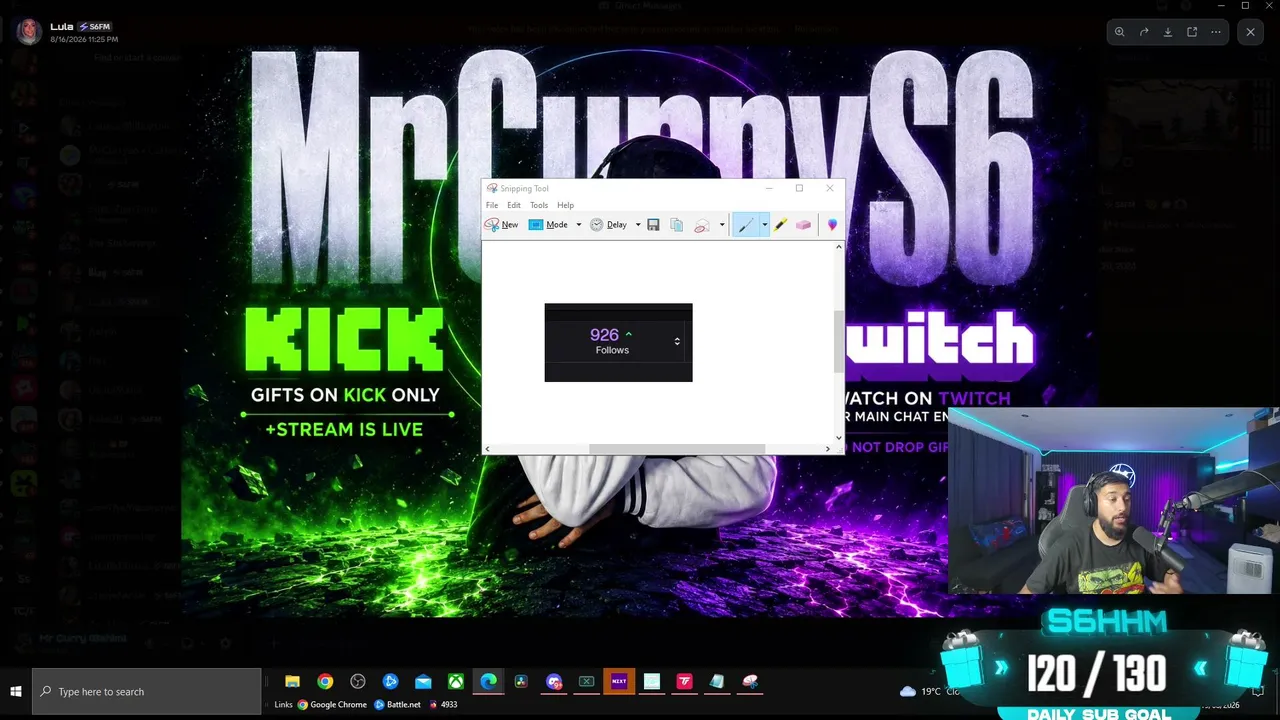Open the Tools menu in Snipping Tool

tap(539, 205)
